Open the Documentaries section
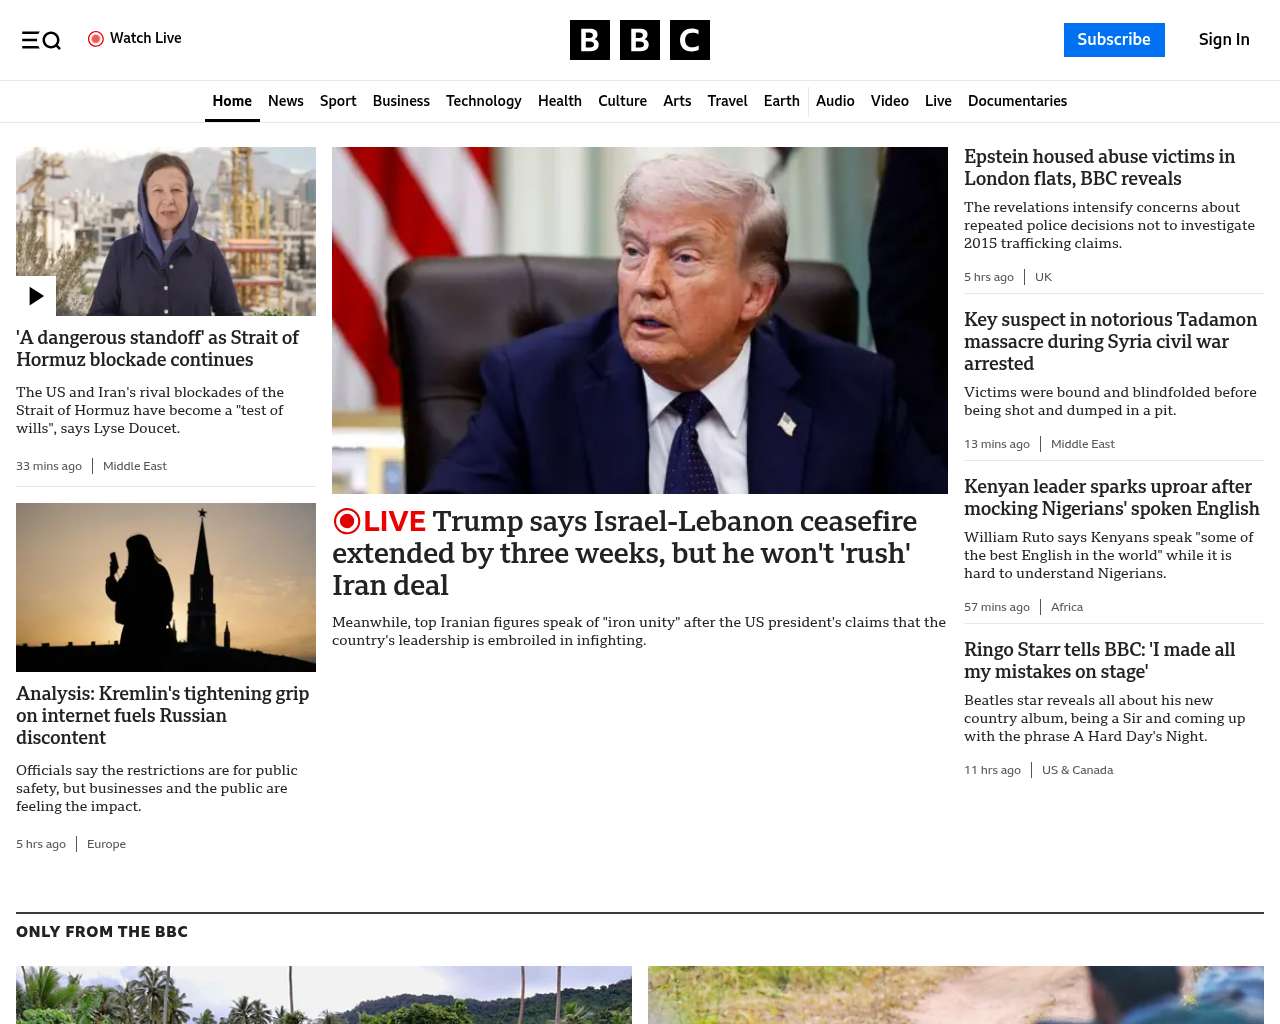The width and height of the screenshot is (1280, 1024). (x=1017, y=101)
